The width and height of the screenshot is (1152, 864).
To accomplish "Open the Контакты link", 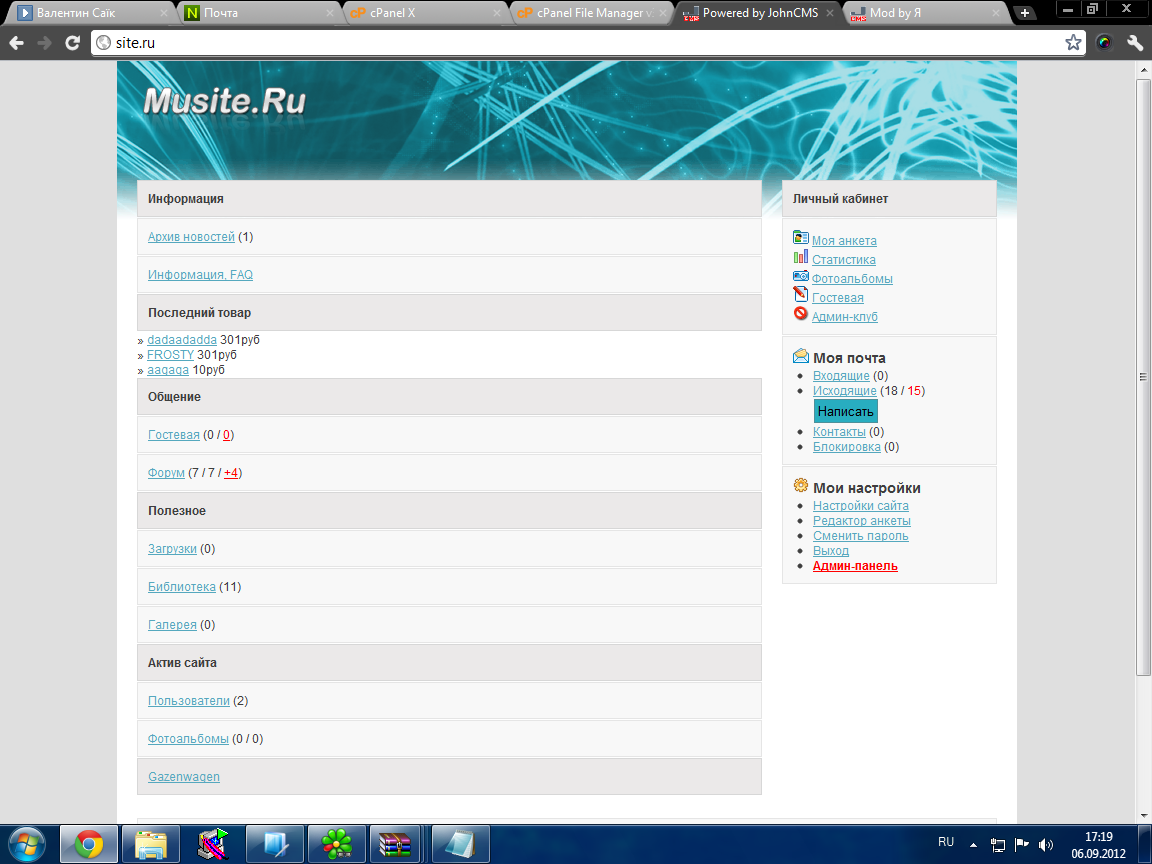I will coord(839,431).
